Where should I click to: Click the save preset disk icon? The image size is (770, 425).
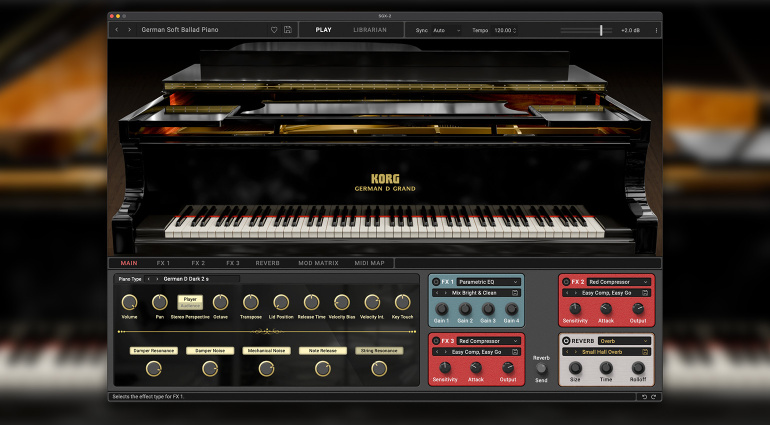[288, 30]
